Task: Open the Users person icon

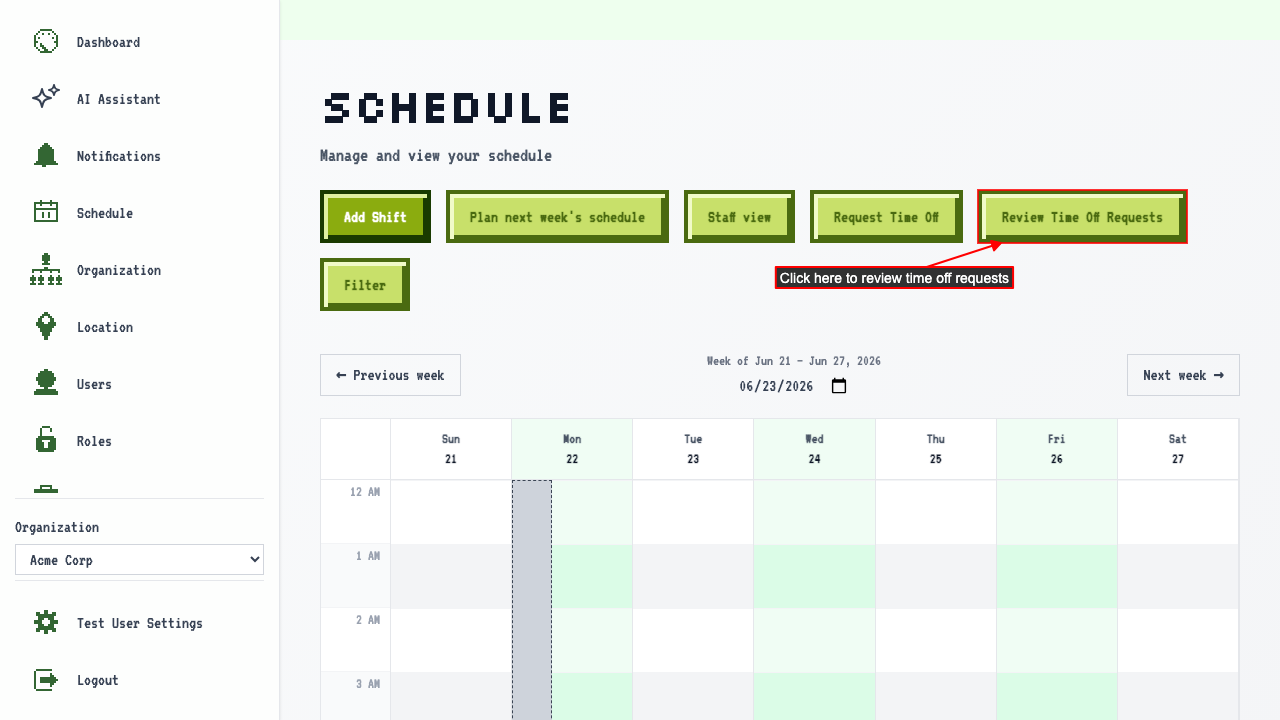Action: coord(46,384)
